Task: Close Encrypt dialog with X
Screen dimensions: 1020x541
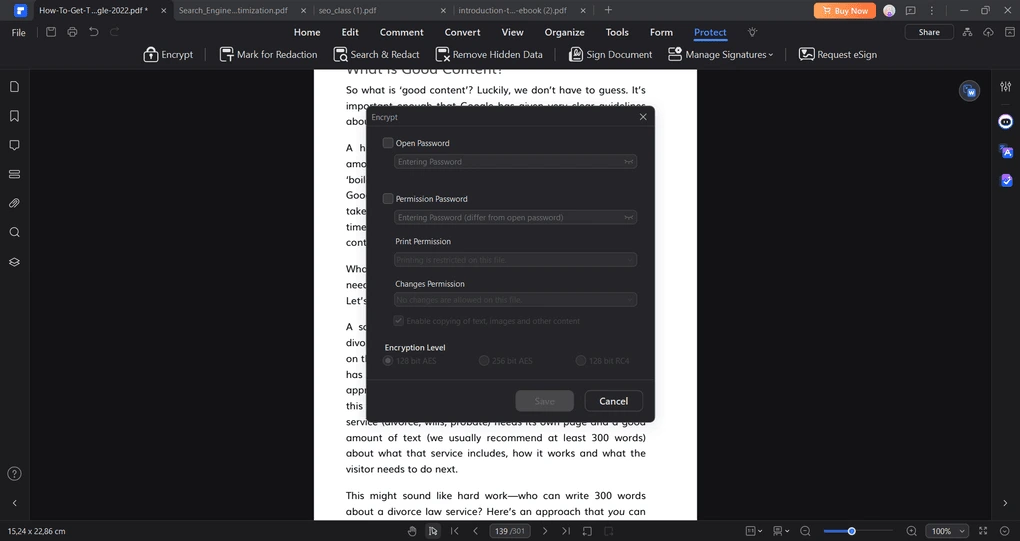Action: point(643,117)
